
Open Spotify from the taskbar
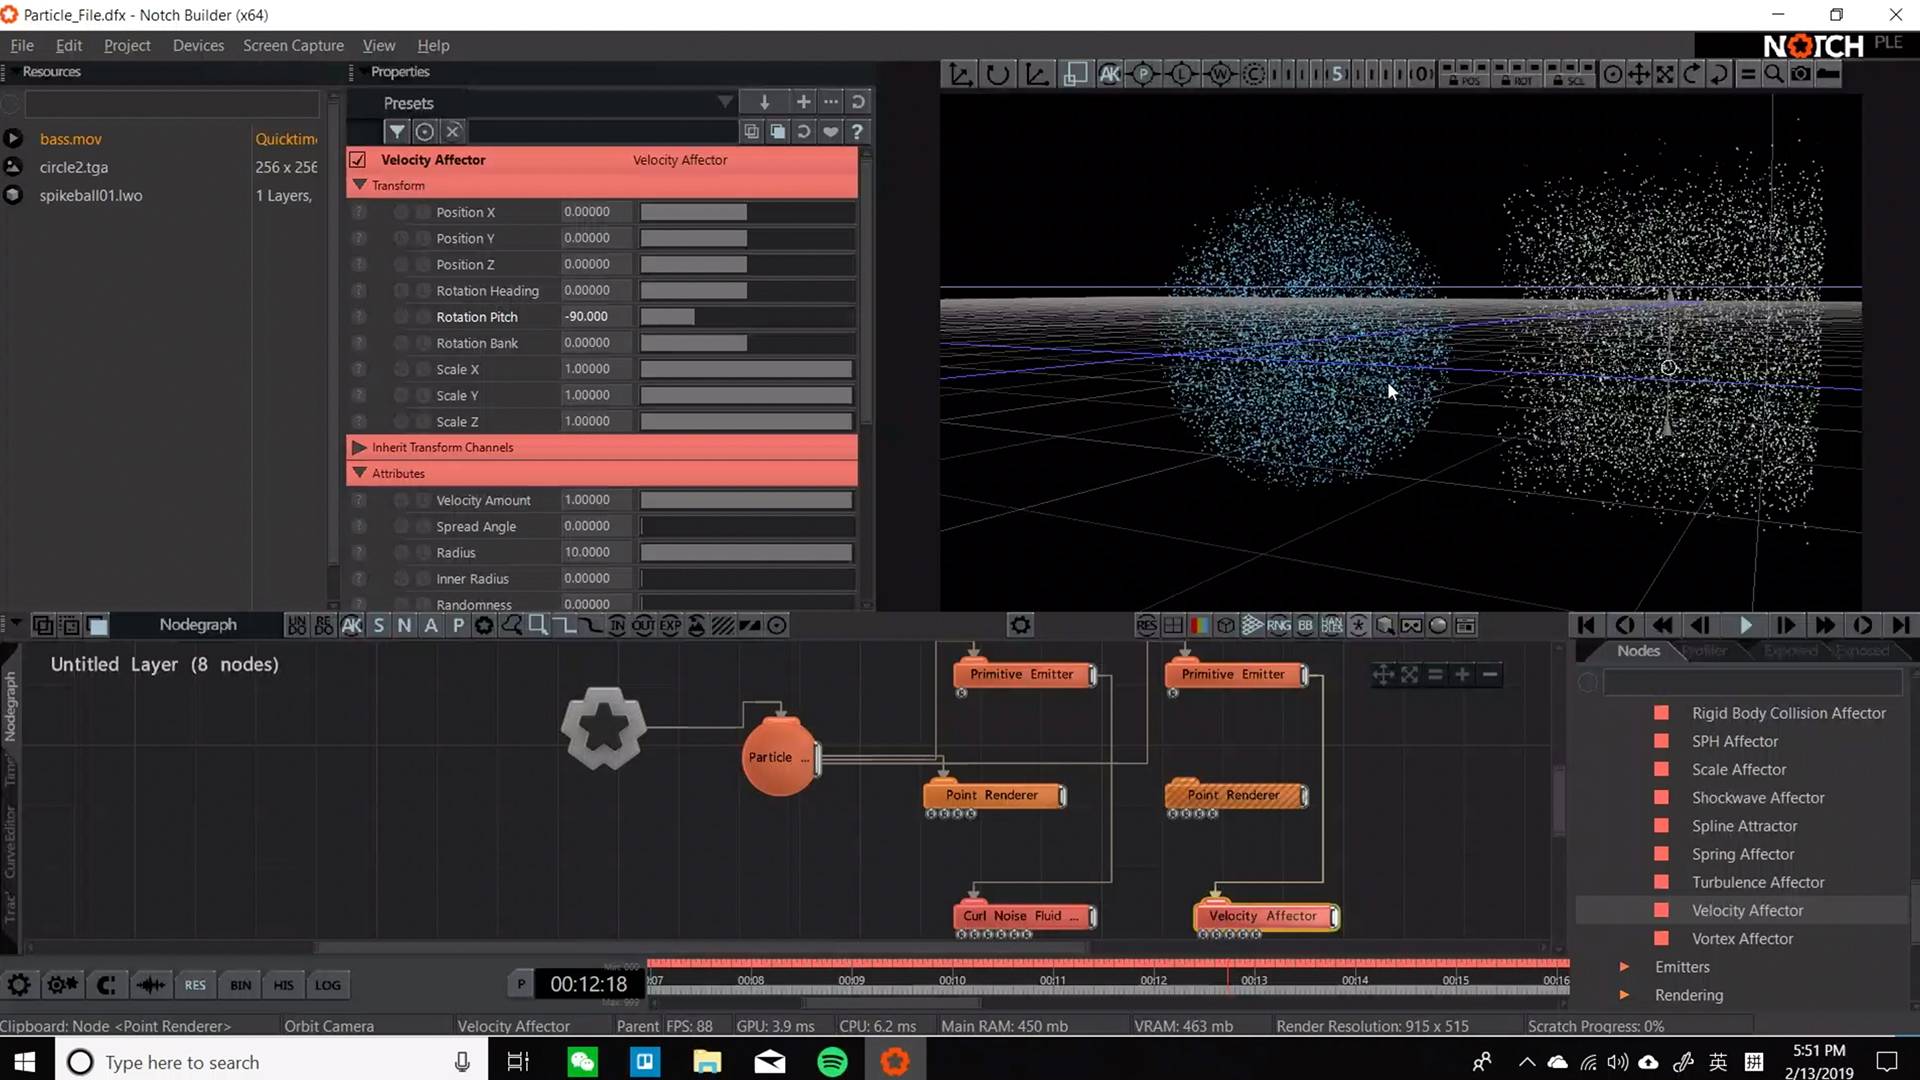[832, 1061]
